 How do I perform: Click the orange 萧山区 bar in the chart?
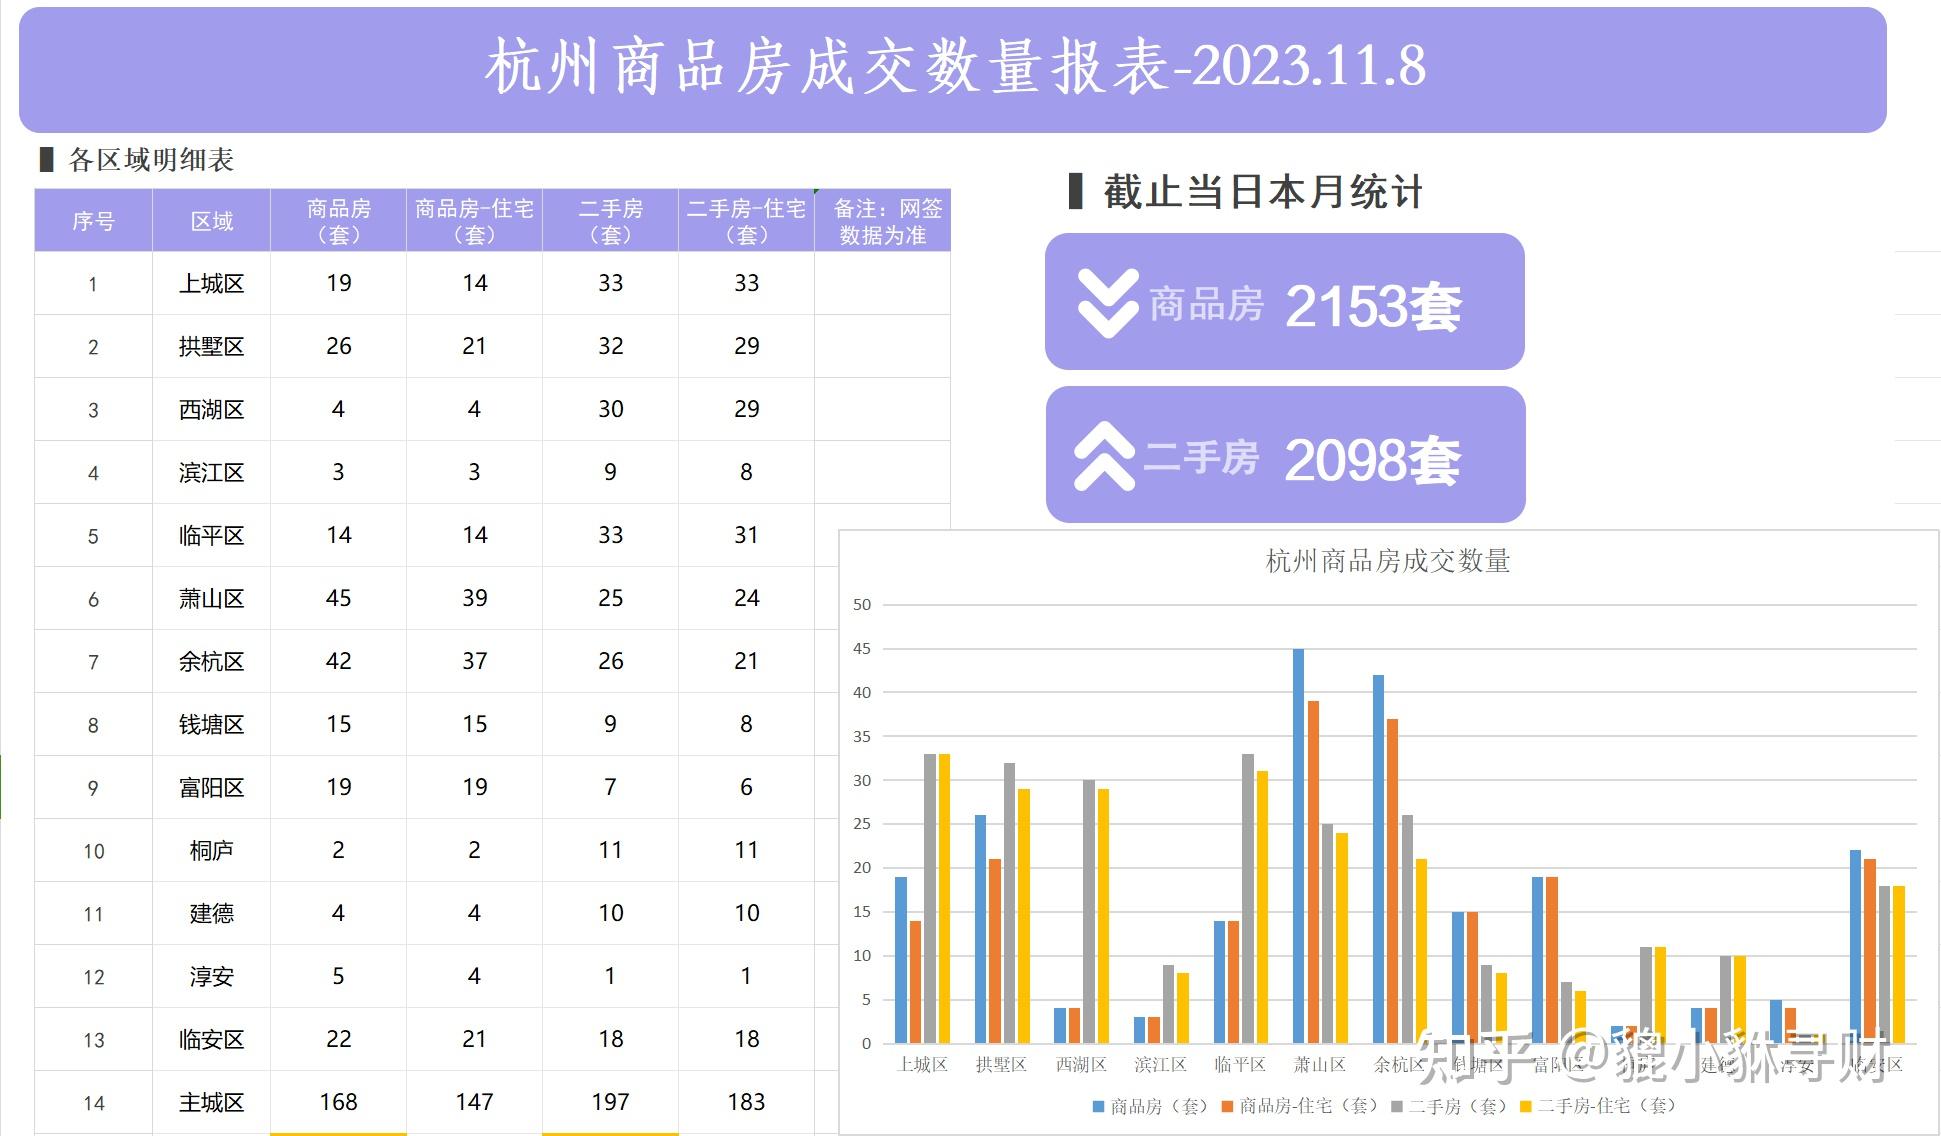coord(1314,872)
